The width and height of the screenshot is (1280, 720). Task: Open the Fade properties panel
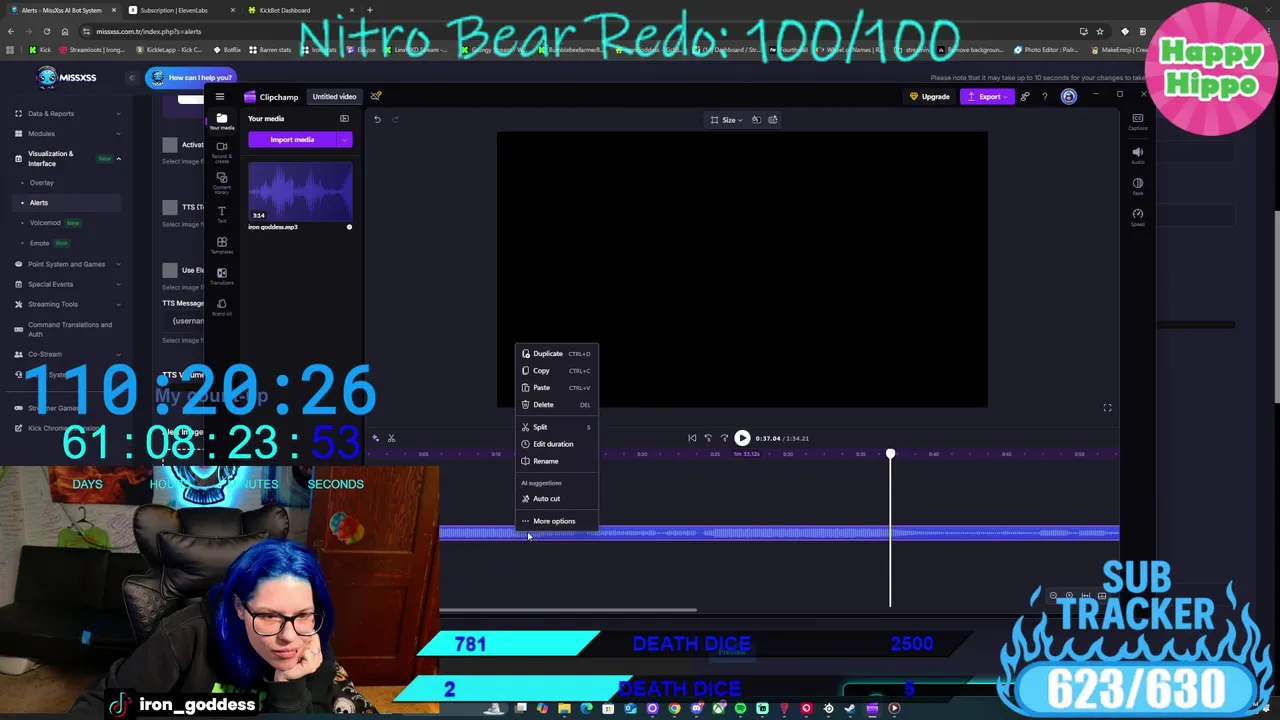[1138, 186]
